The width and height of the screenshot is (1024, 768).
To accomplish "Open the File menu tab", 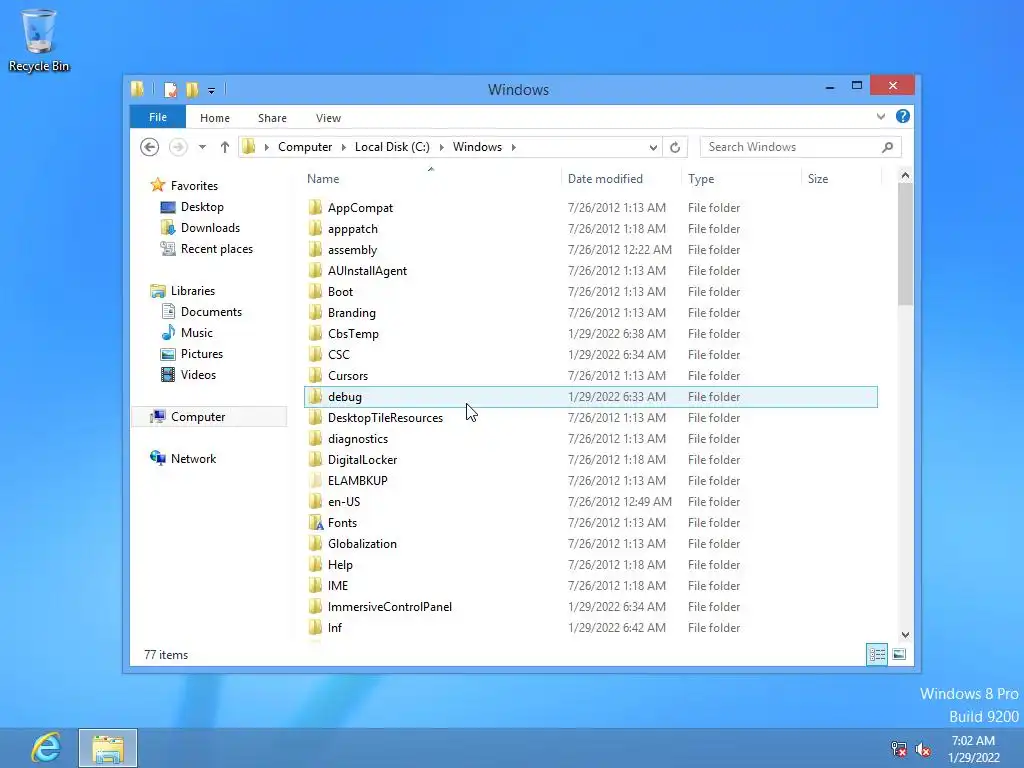I will [157, 117].
